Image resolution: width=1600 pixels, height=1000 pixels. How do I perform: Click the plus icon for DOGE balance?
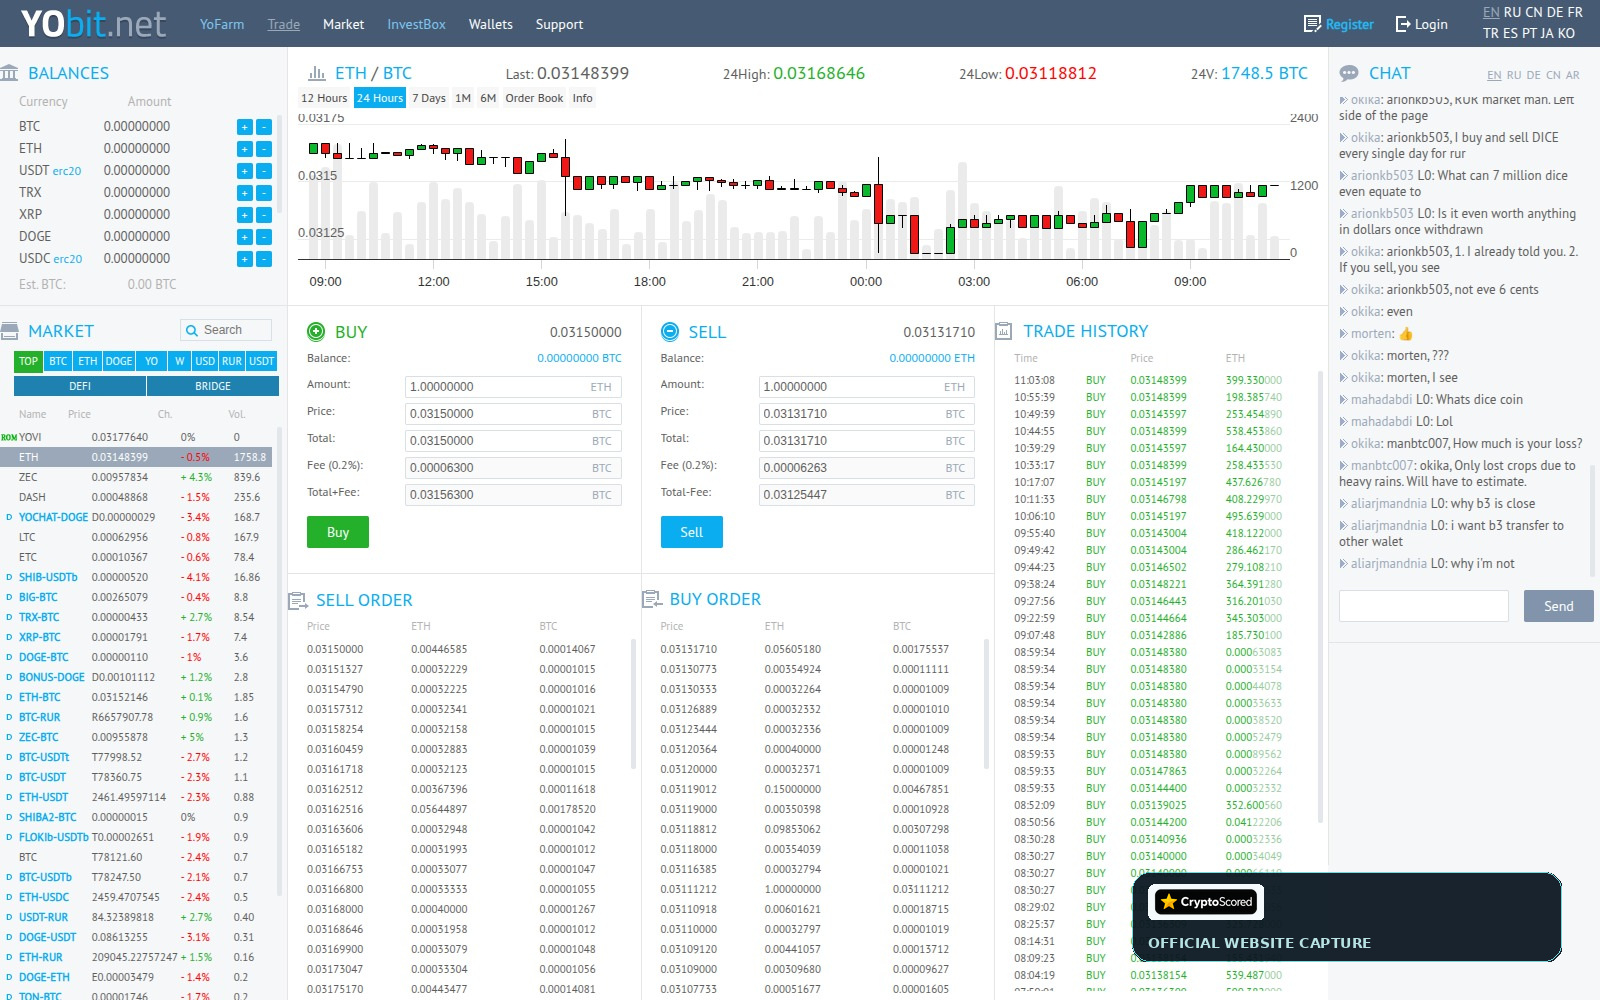[x=244, y=237]
